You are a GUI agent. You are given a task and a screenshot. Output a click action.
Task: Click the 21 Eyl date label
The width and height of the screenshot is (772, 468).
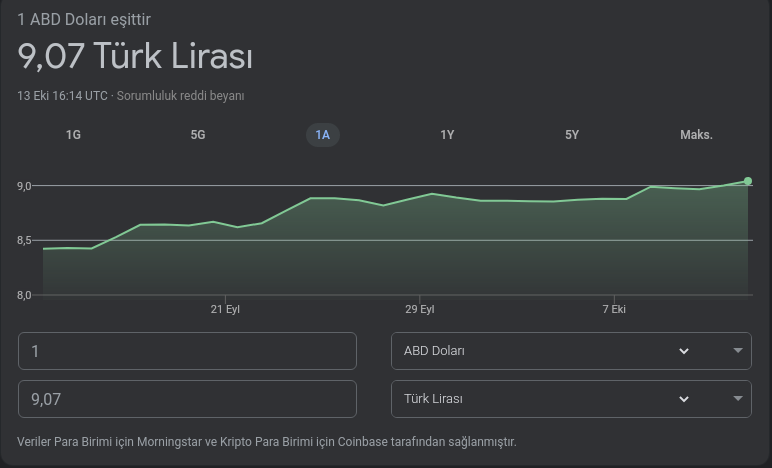point(225,310)
